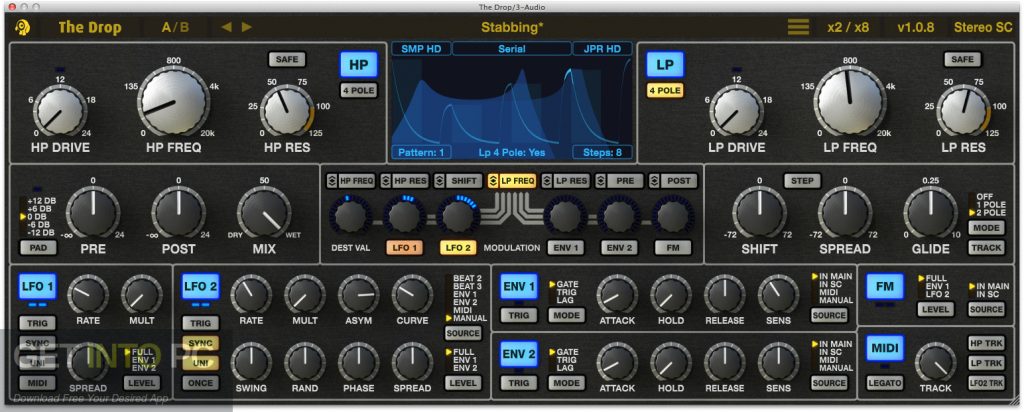1024x412 pixels.
Task: Open the JPR HD dropdown
Action: [x=602, y=48]
